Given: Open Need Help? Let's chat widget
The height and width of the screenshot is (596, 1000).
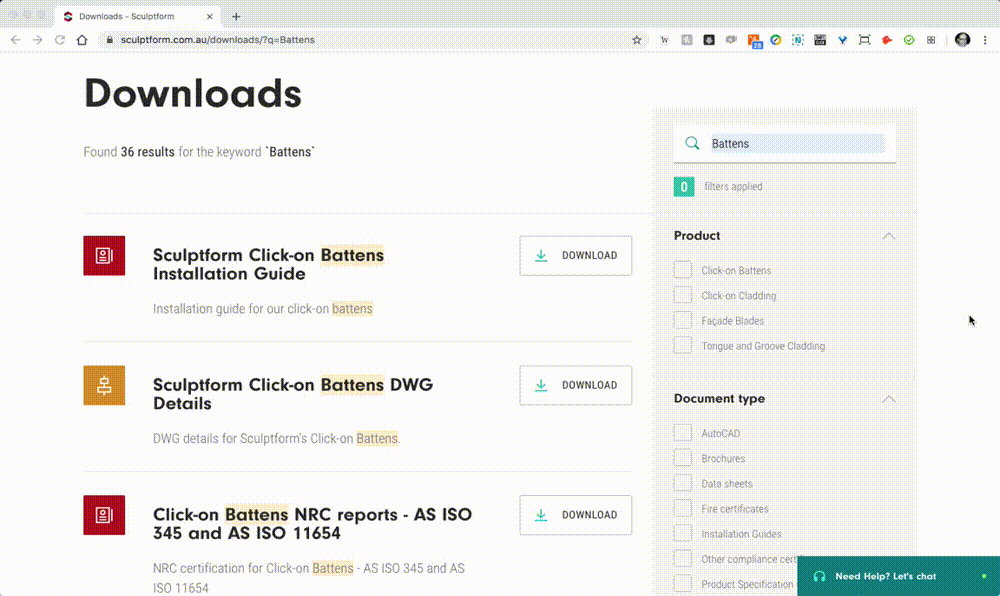Looking at the screenshot, I should pos(898,576).
